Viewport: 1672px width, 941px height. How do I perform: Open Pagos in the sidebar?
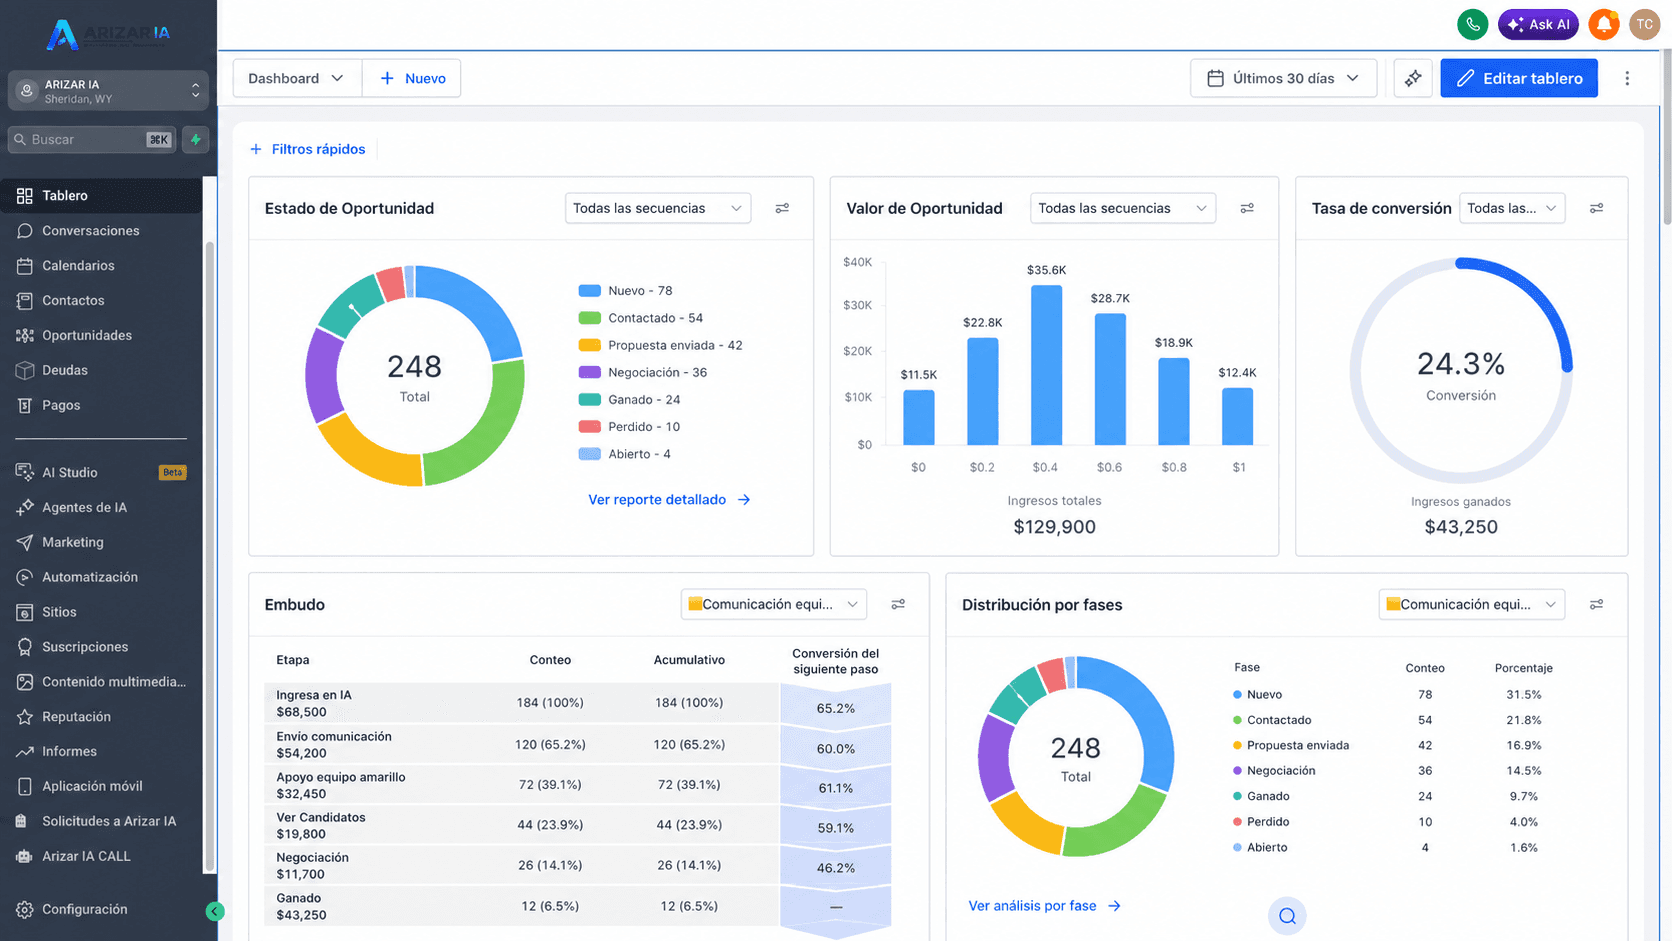tap(102, 405)
